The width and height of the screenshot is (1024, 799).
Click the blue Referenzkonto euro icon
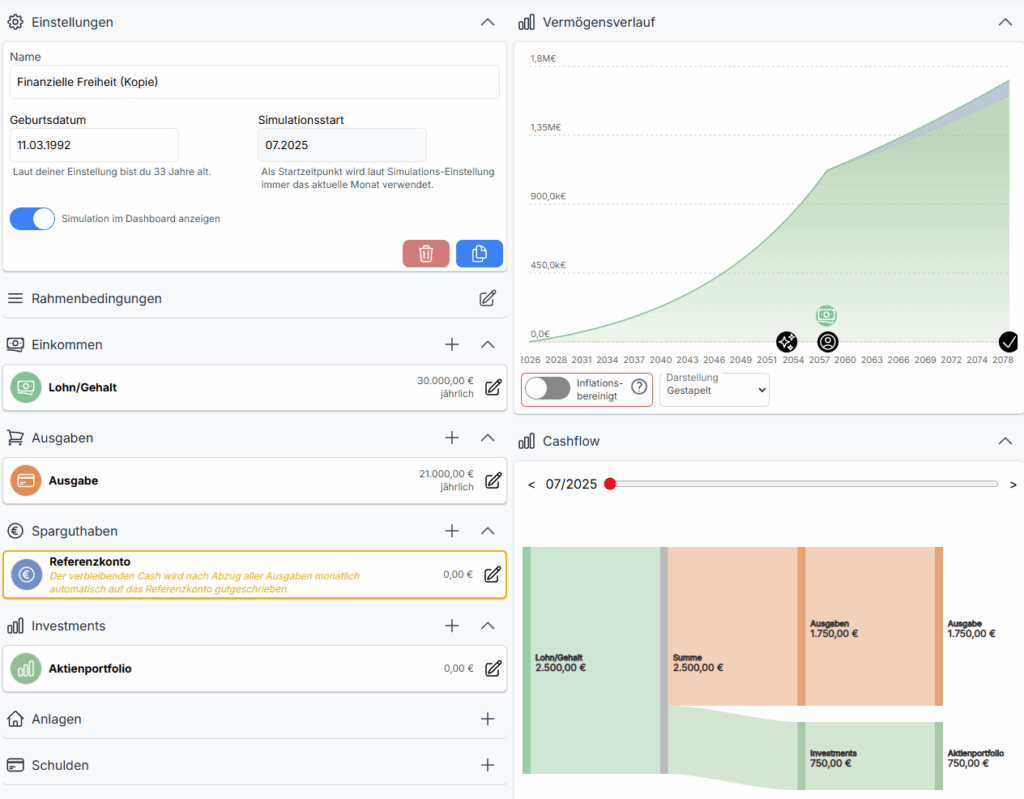(x=27, y=575)
